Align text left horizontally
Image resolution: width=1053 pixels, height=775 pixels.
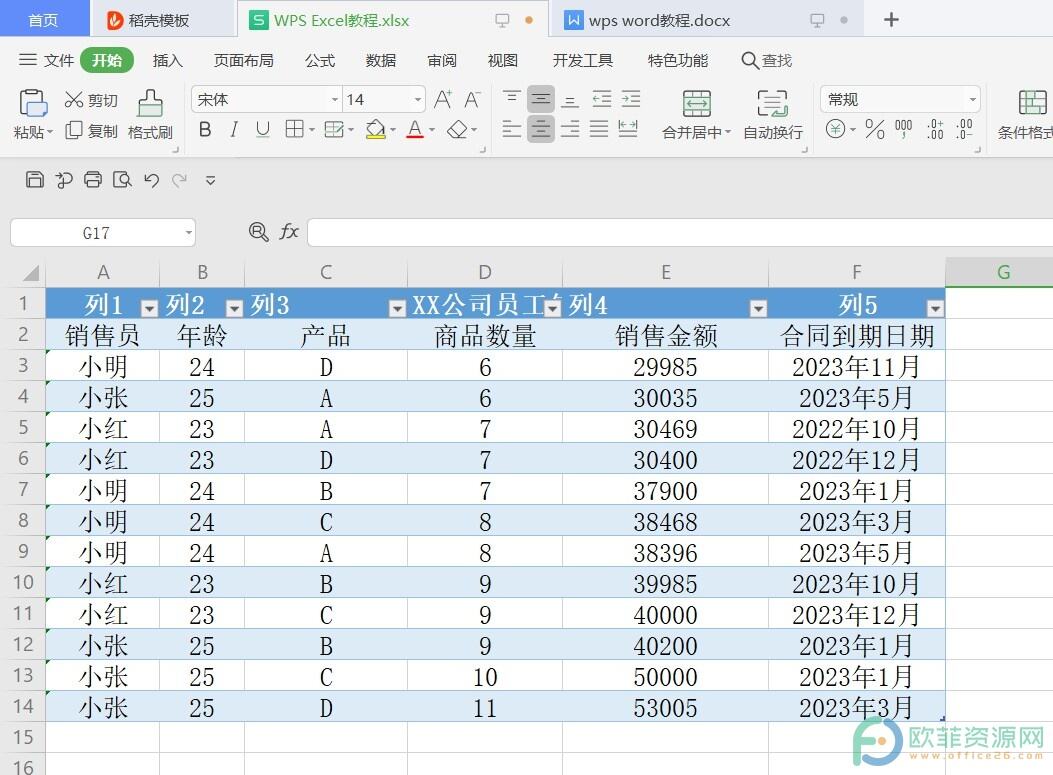511,129
